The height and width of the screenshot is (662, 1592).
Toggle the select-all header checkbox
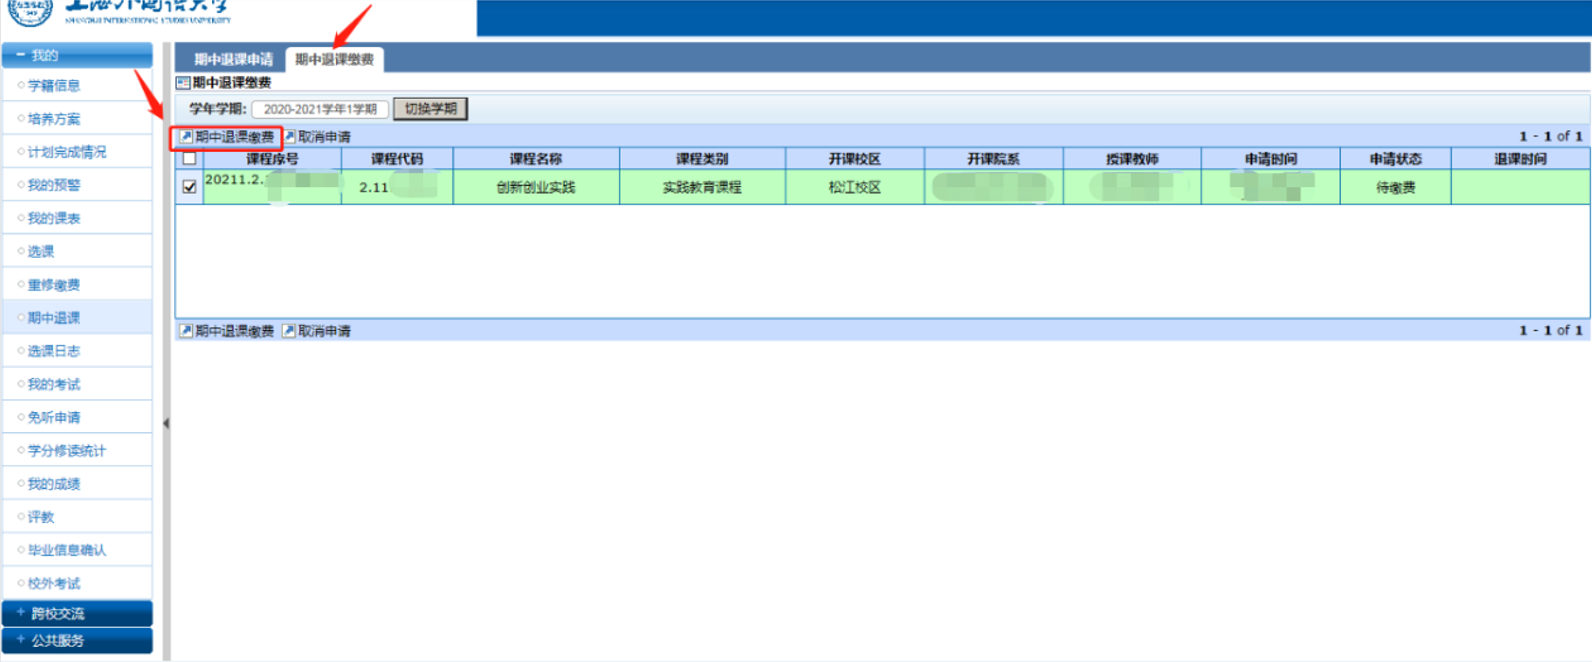coord(189,159)
